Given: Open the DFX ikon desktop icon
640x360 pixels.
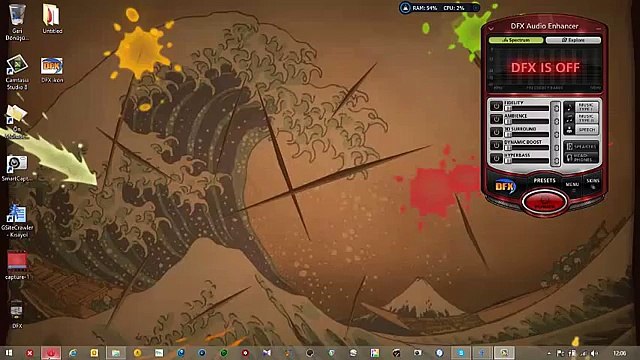Looking at the screenshot, I should (x=52, y=70).
